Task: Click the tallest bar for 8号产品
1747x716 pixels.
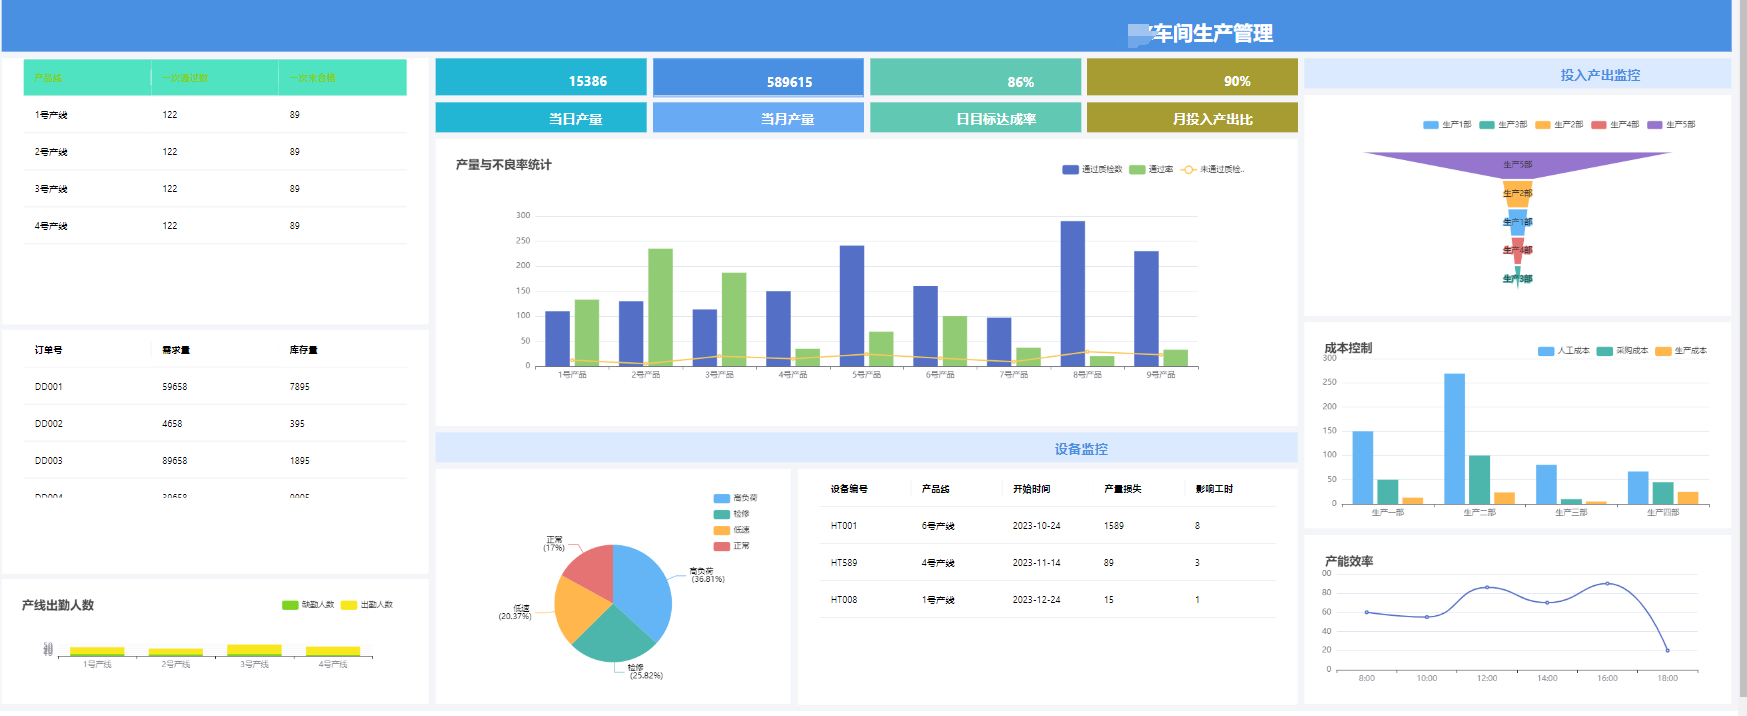Action: click(x=1072, y=292)
